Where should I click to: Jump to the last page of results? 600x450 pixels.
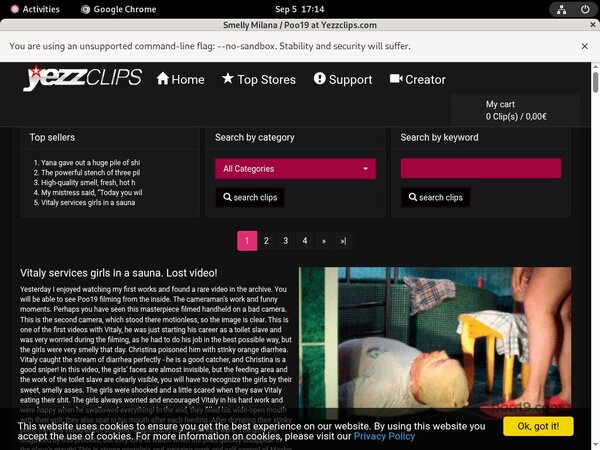click(x=343, y=241)
